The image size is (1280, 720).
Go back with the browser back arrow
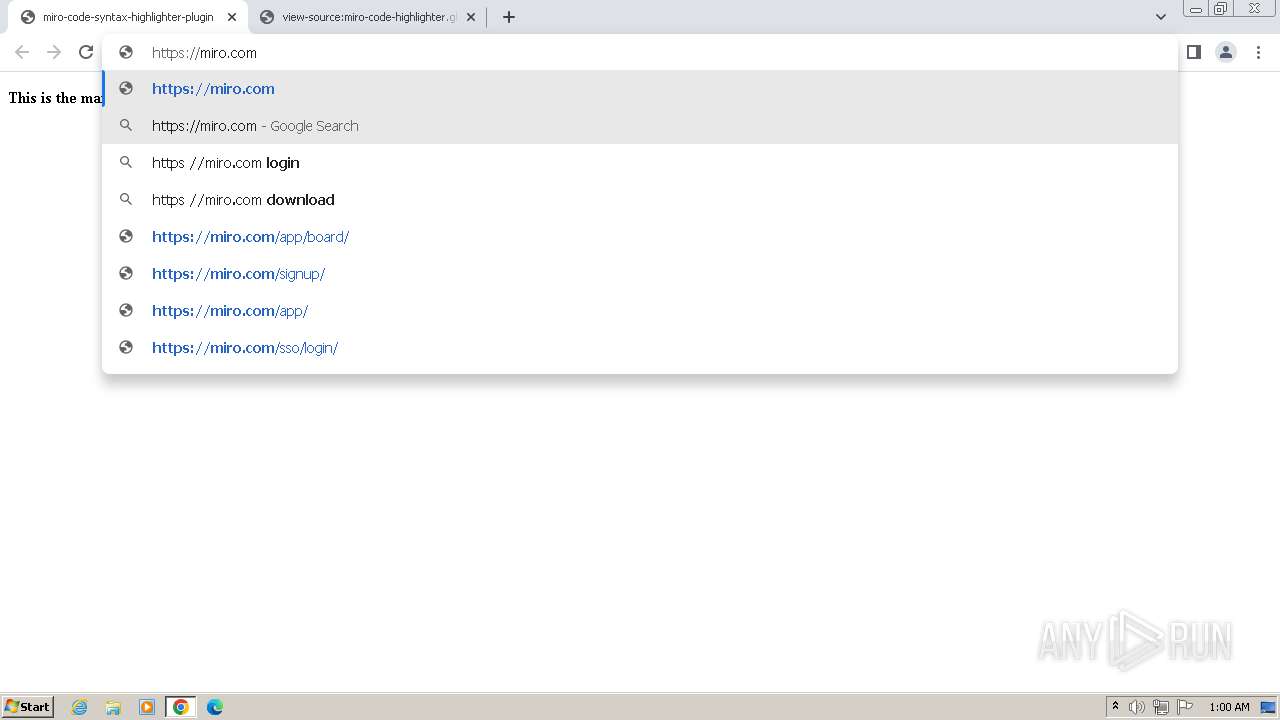click(22, 52)
